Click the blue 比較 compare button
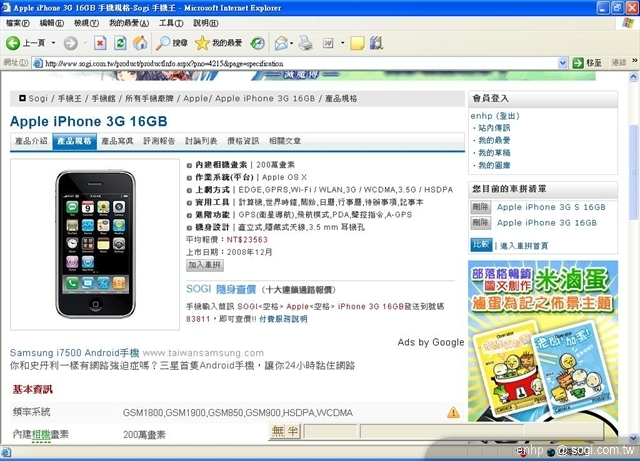 (481, 245)
